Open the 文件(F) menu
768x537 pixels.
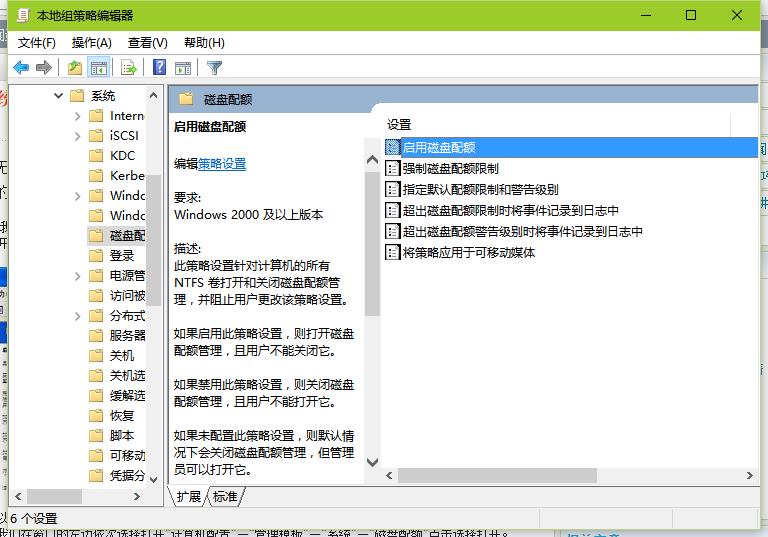click(x=37, y=43)
